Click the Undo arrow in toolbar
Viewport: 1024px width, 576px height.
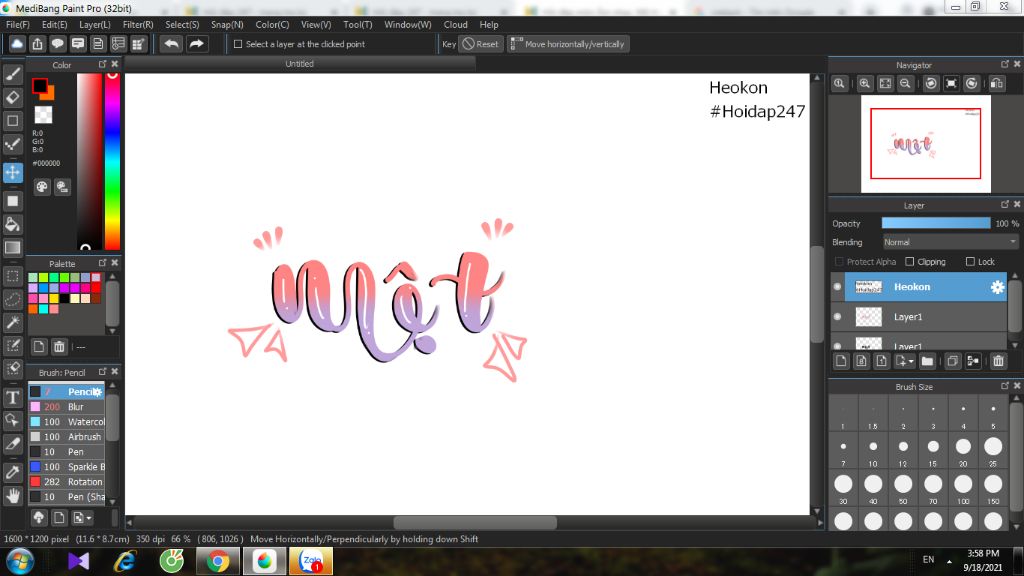172,44
